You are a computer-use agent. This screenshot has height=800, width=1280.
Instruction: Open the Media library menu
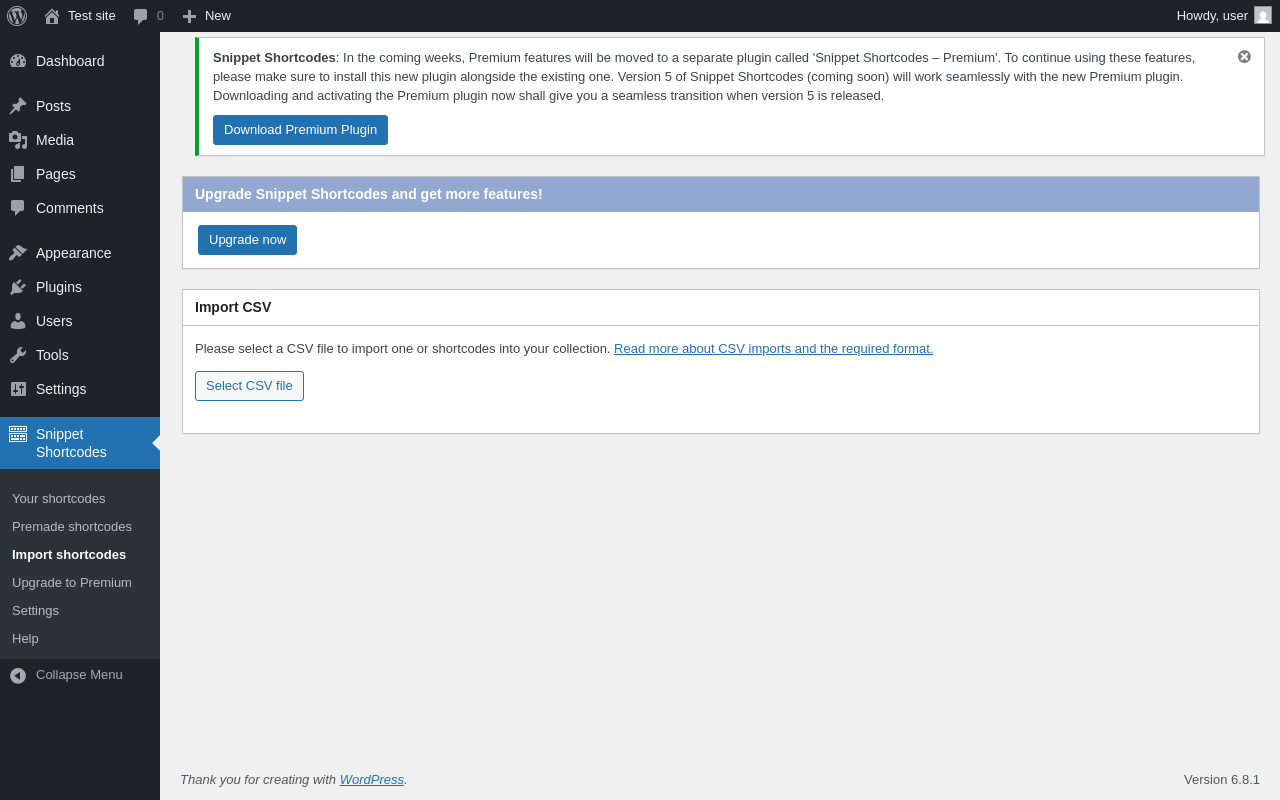click(x=55, y=140)
